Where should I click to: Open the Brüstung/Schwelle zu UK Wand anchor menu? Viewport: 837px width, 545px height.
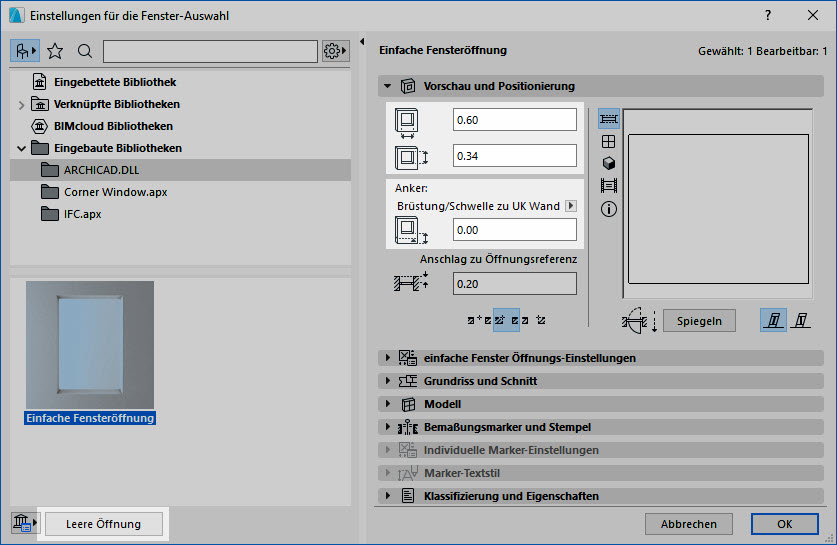pos(571,206)
